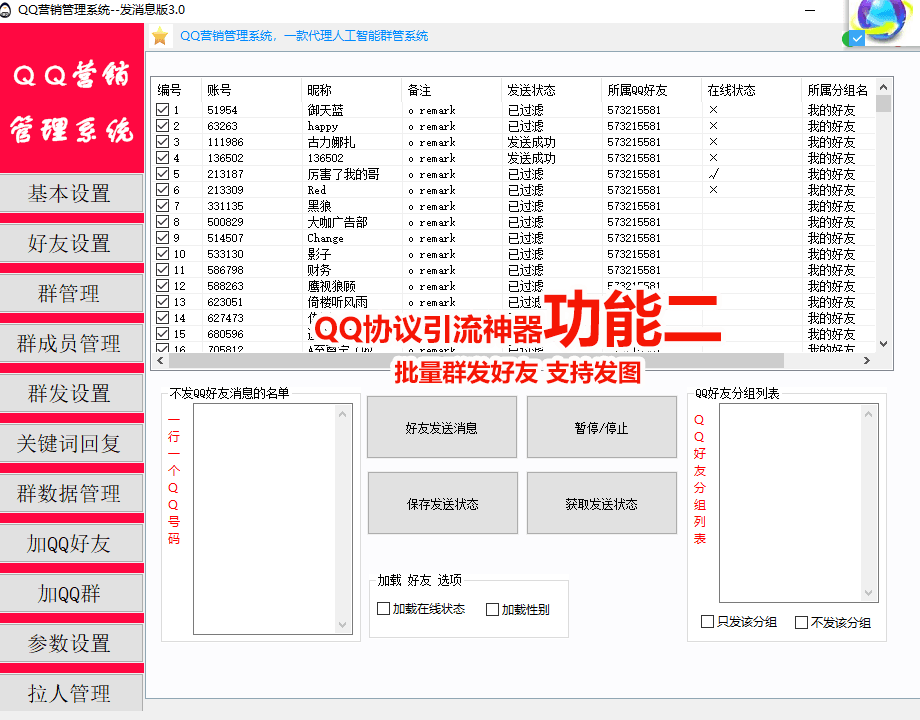Open 关键词回复 in the sidebar
Image resolution: width=920 pixels, height=720 pixels.
(x=70, y=443)
